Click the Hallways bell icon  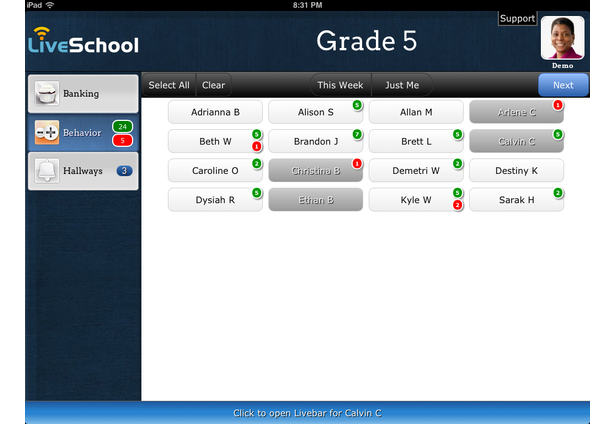(x=47, y=171)
